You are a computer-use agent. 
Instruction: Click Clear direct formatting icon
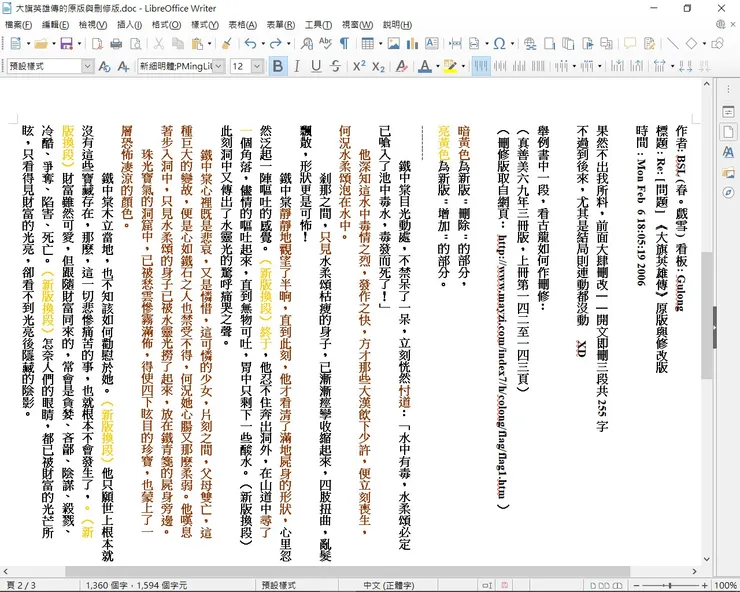(x=402, y=67)
